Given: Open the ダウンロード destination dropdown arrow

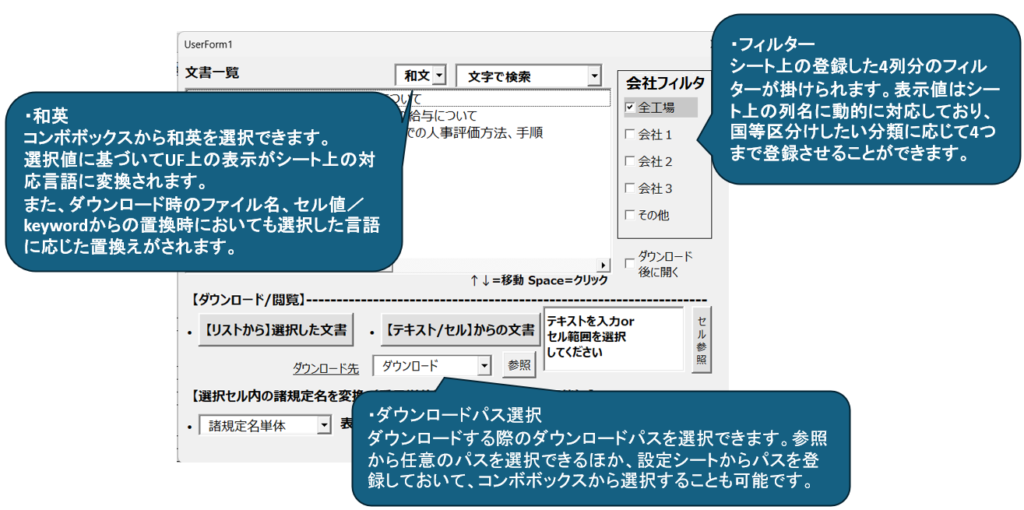Looking at the screenshot, I should [x=484, y=366].
